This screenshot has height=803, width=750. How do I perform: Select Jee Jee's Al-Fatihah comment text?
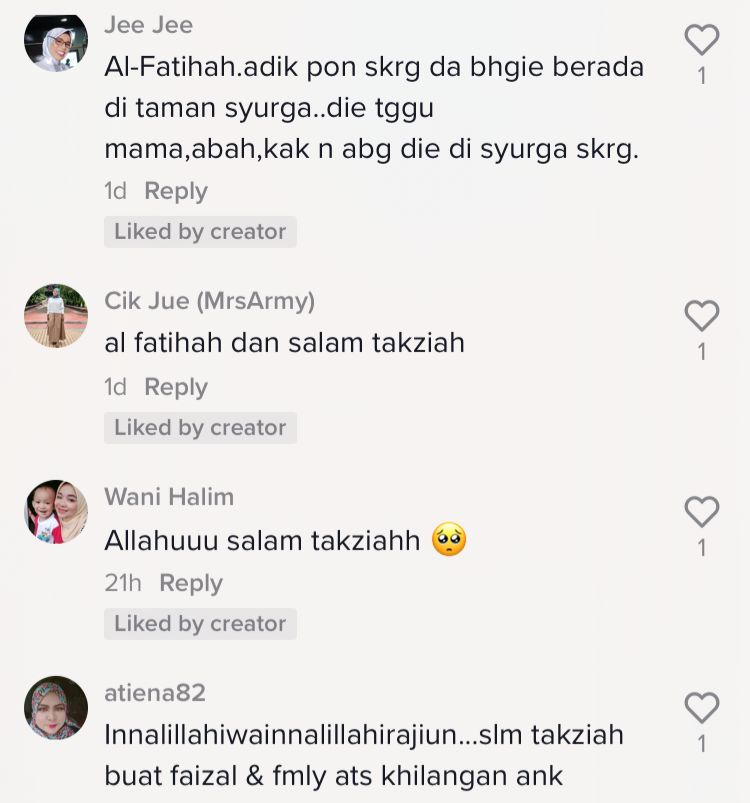(x=374, y=108)
